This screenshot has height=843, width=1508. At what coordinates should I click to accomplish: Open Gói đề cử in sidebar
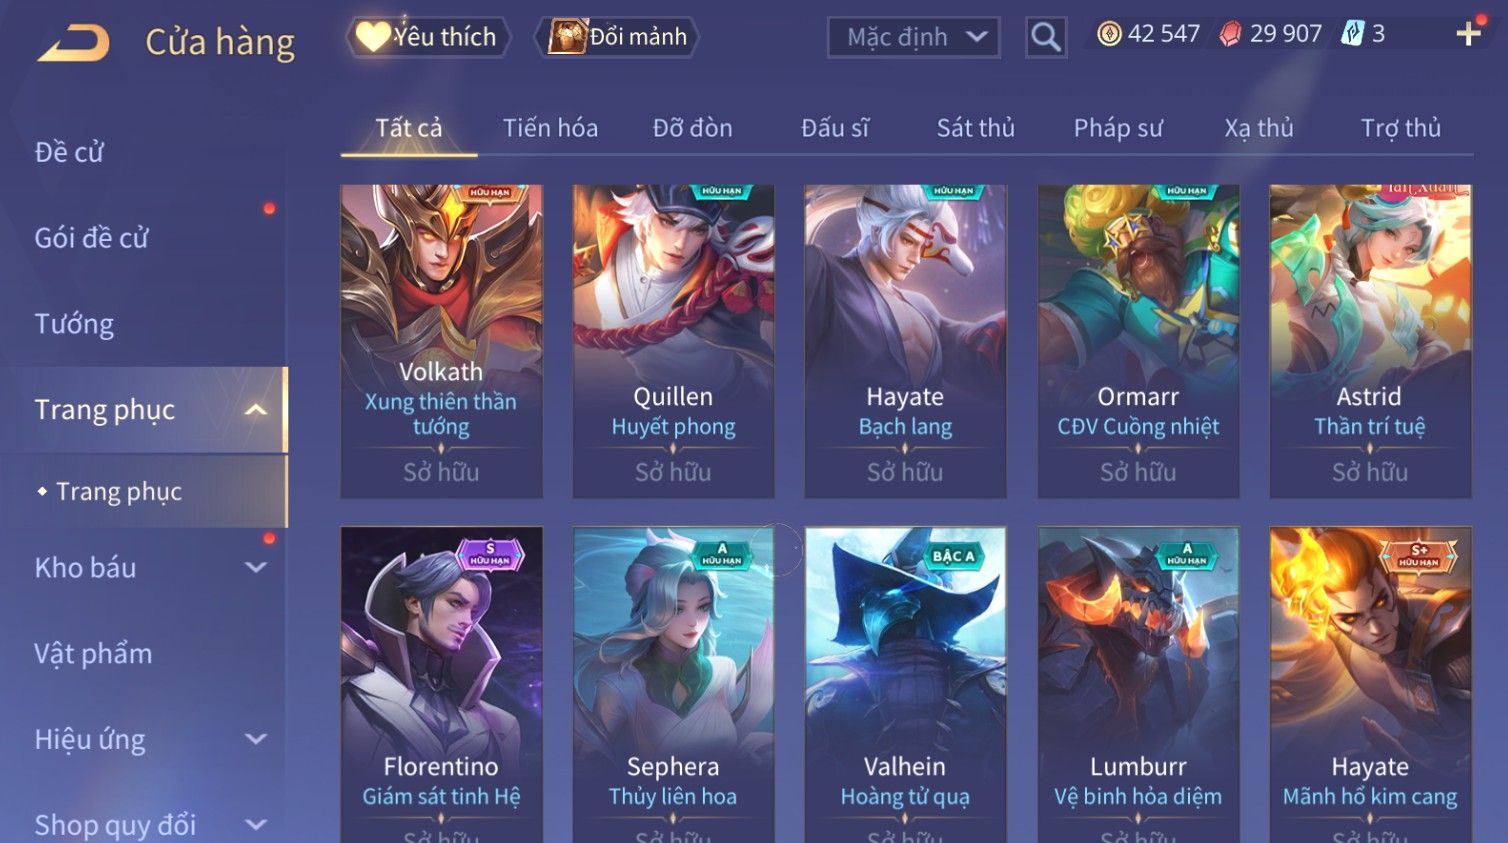91,238
